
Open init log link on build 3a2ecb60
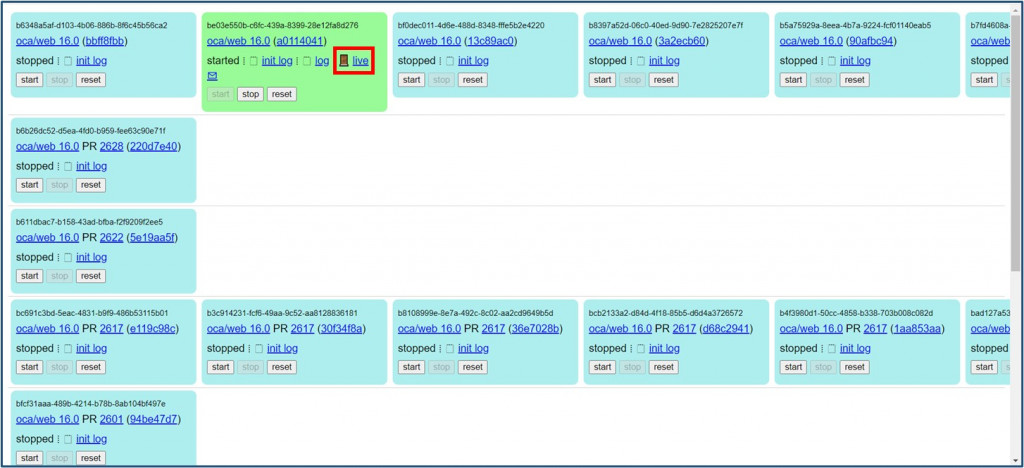coord(664,61)
